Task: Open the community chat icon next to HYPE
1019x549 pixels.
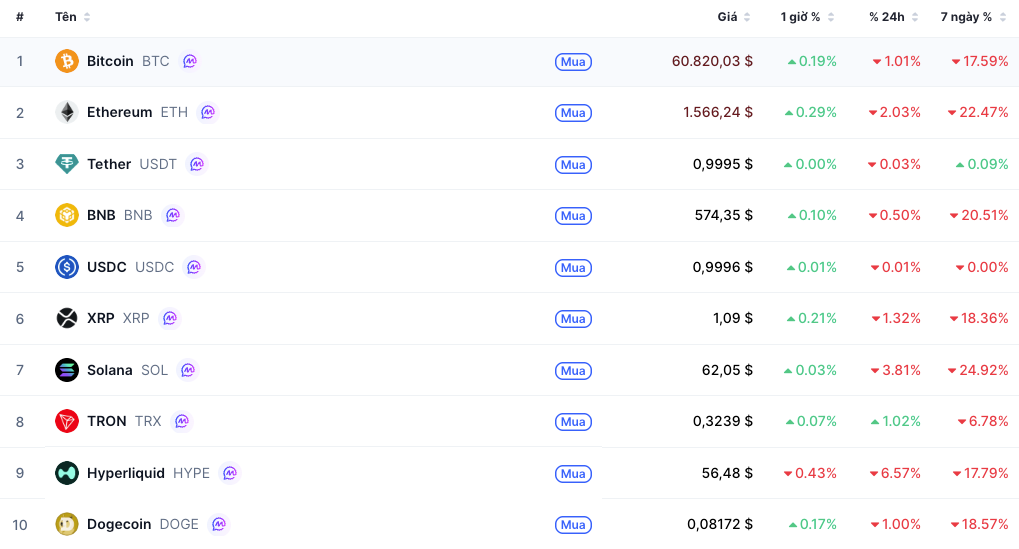Action: pos(230,473)
